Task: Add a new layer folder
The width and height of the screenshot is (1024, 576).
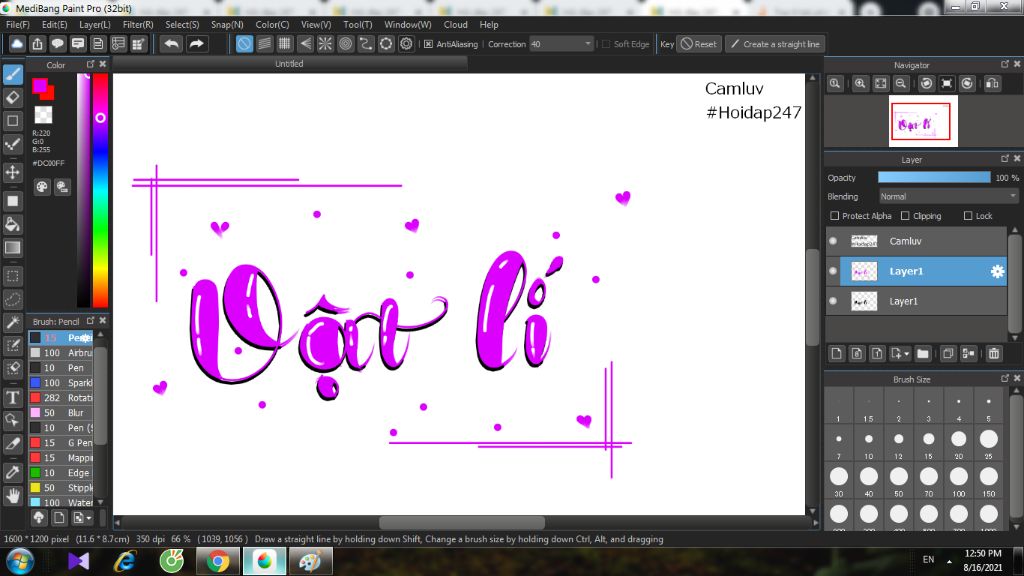Action: (923, 353)
